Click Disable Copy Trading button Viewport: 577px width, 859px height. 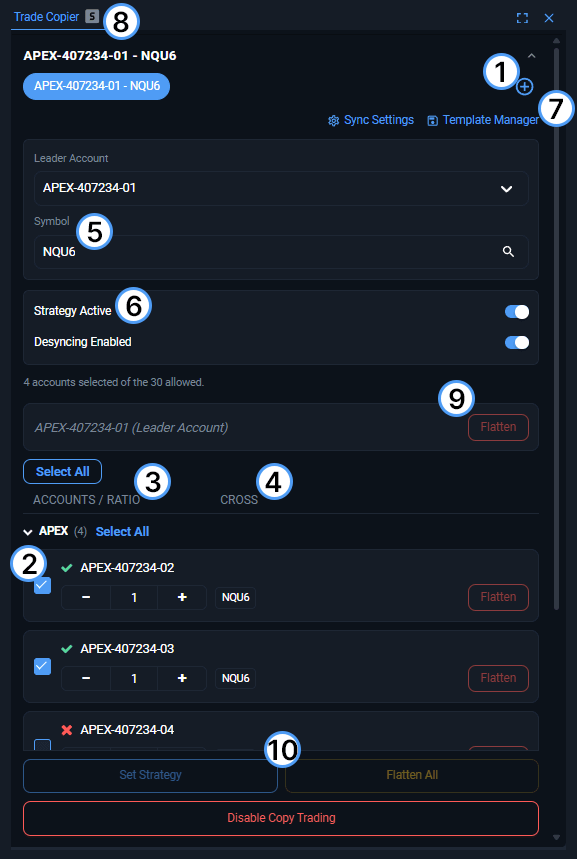tap(281, 818)
